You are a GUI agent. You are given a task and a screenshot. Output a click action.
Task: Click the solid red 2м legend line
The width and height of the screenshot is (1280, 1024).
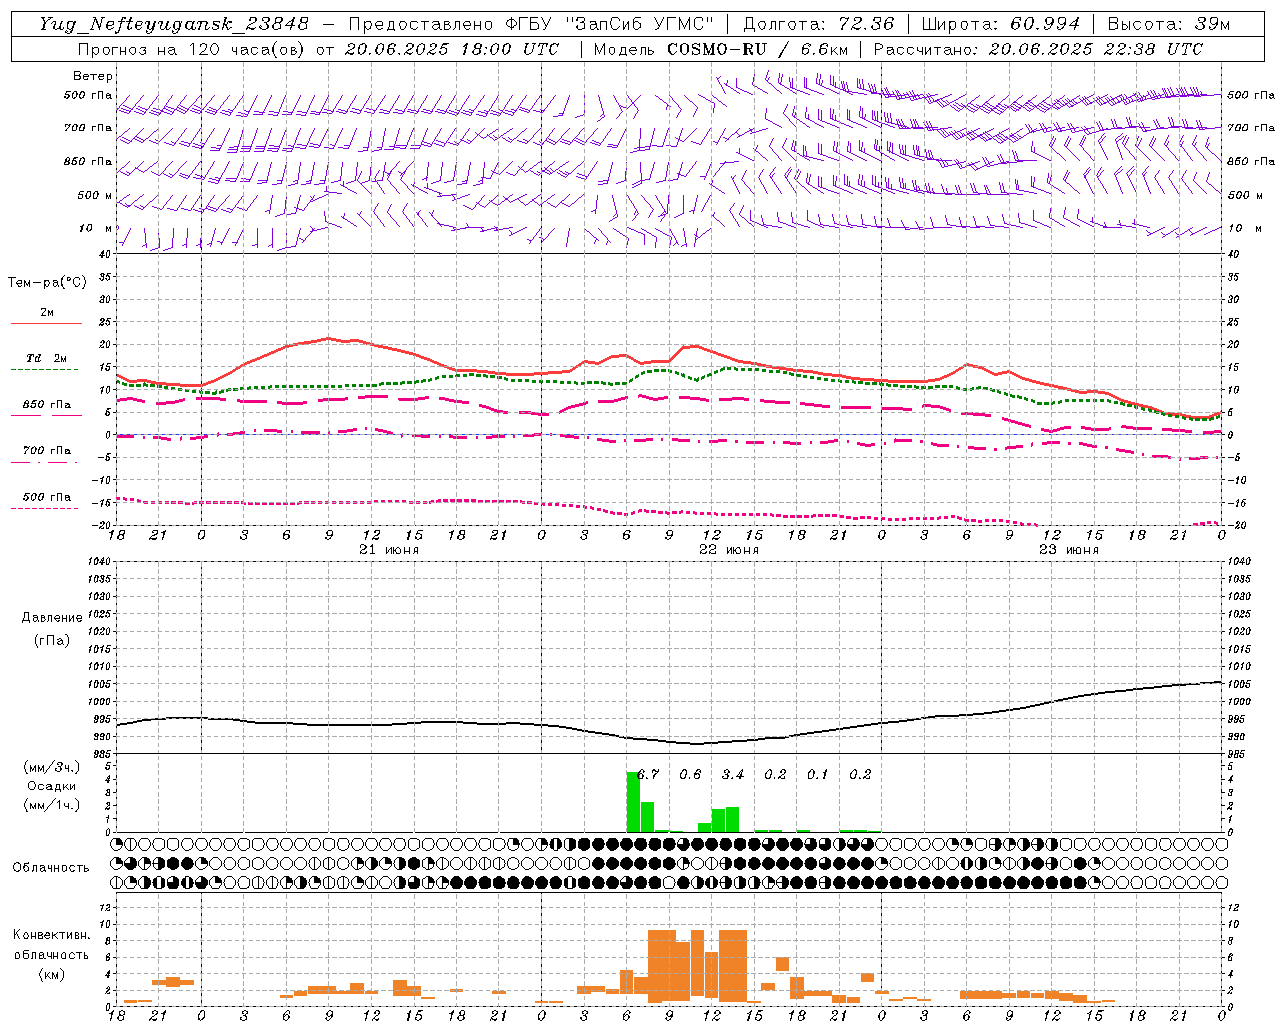[x=46, y=323]
